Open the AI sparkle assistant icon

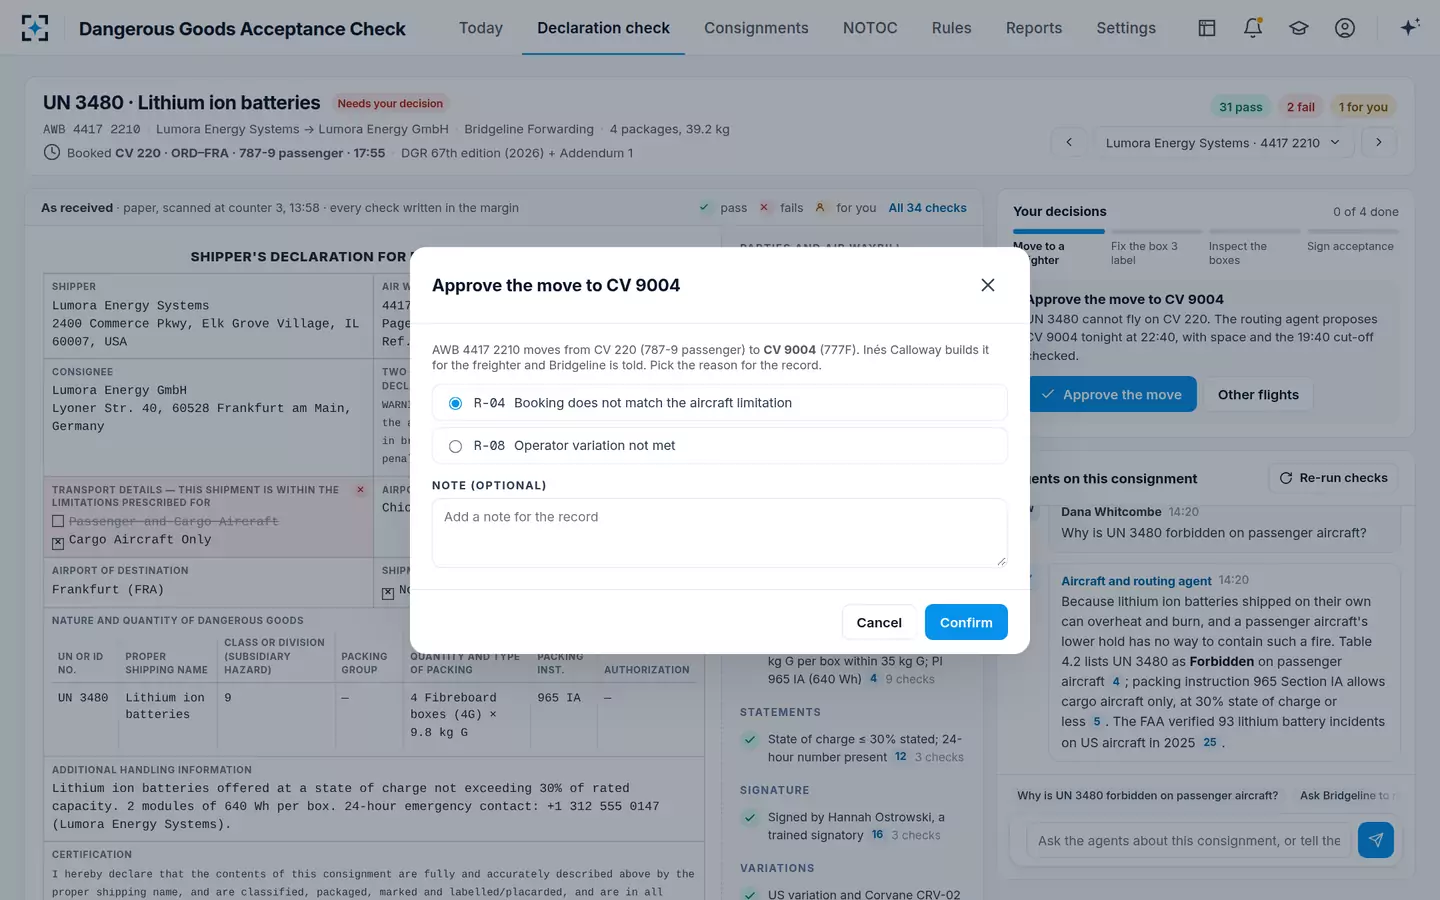coord(1410,28)
